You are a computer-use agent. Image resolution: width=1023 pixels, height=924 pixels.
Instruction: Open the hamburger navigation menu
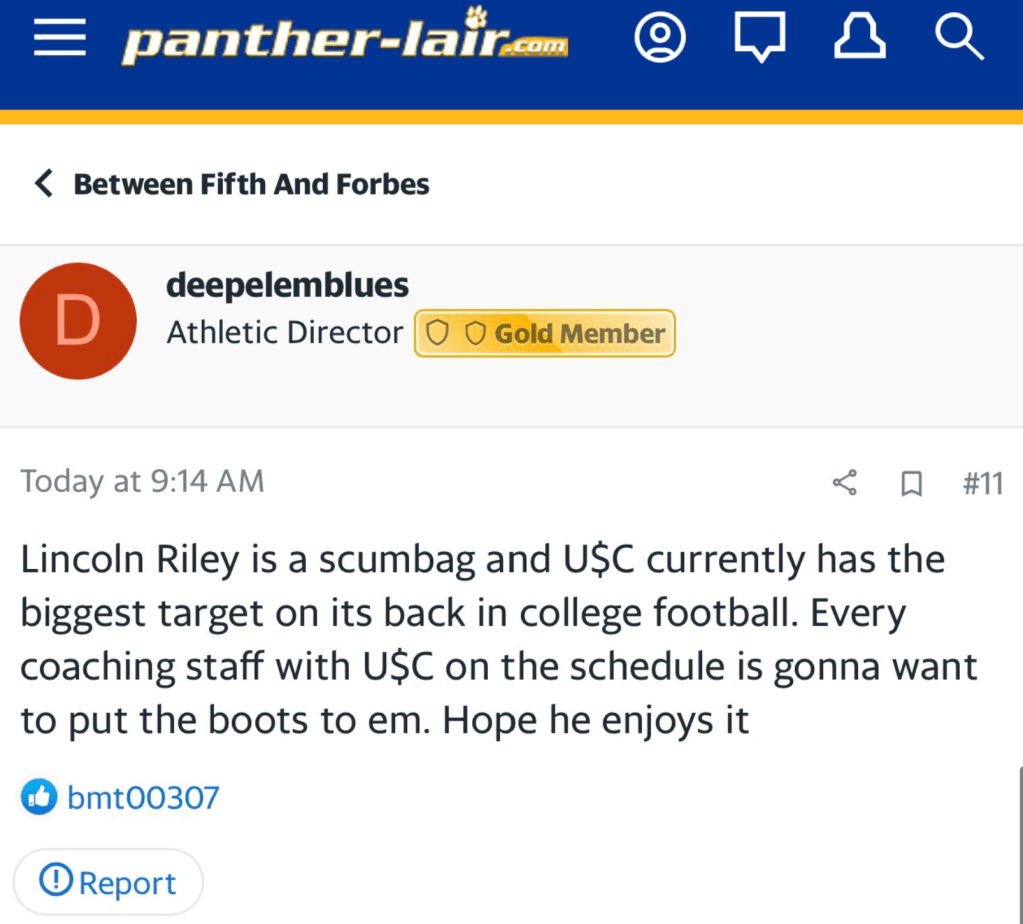tap(60, 39)
